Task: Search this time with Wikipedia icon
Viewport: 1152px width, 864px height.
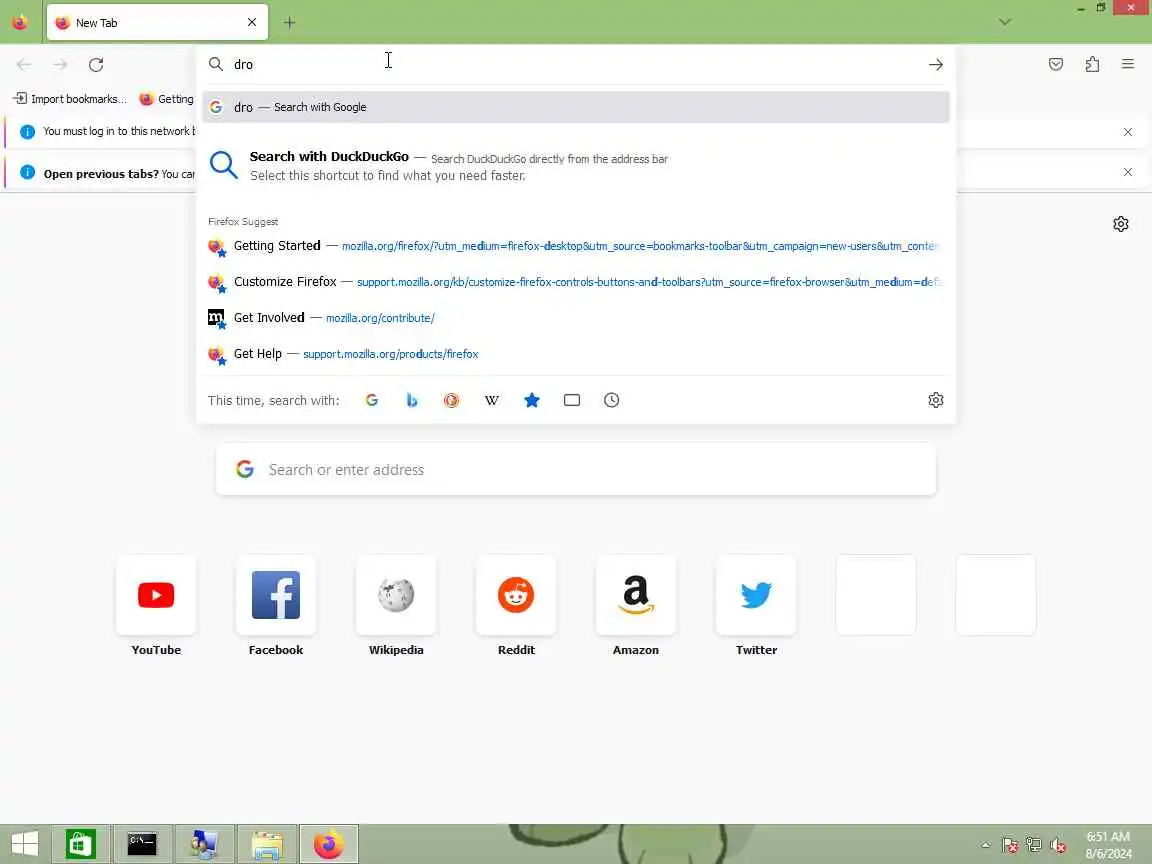Action: [x=492, y=400]
